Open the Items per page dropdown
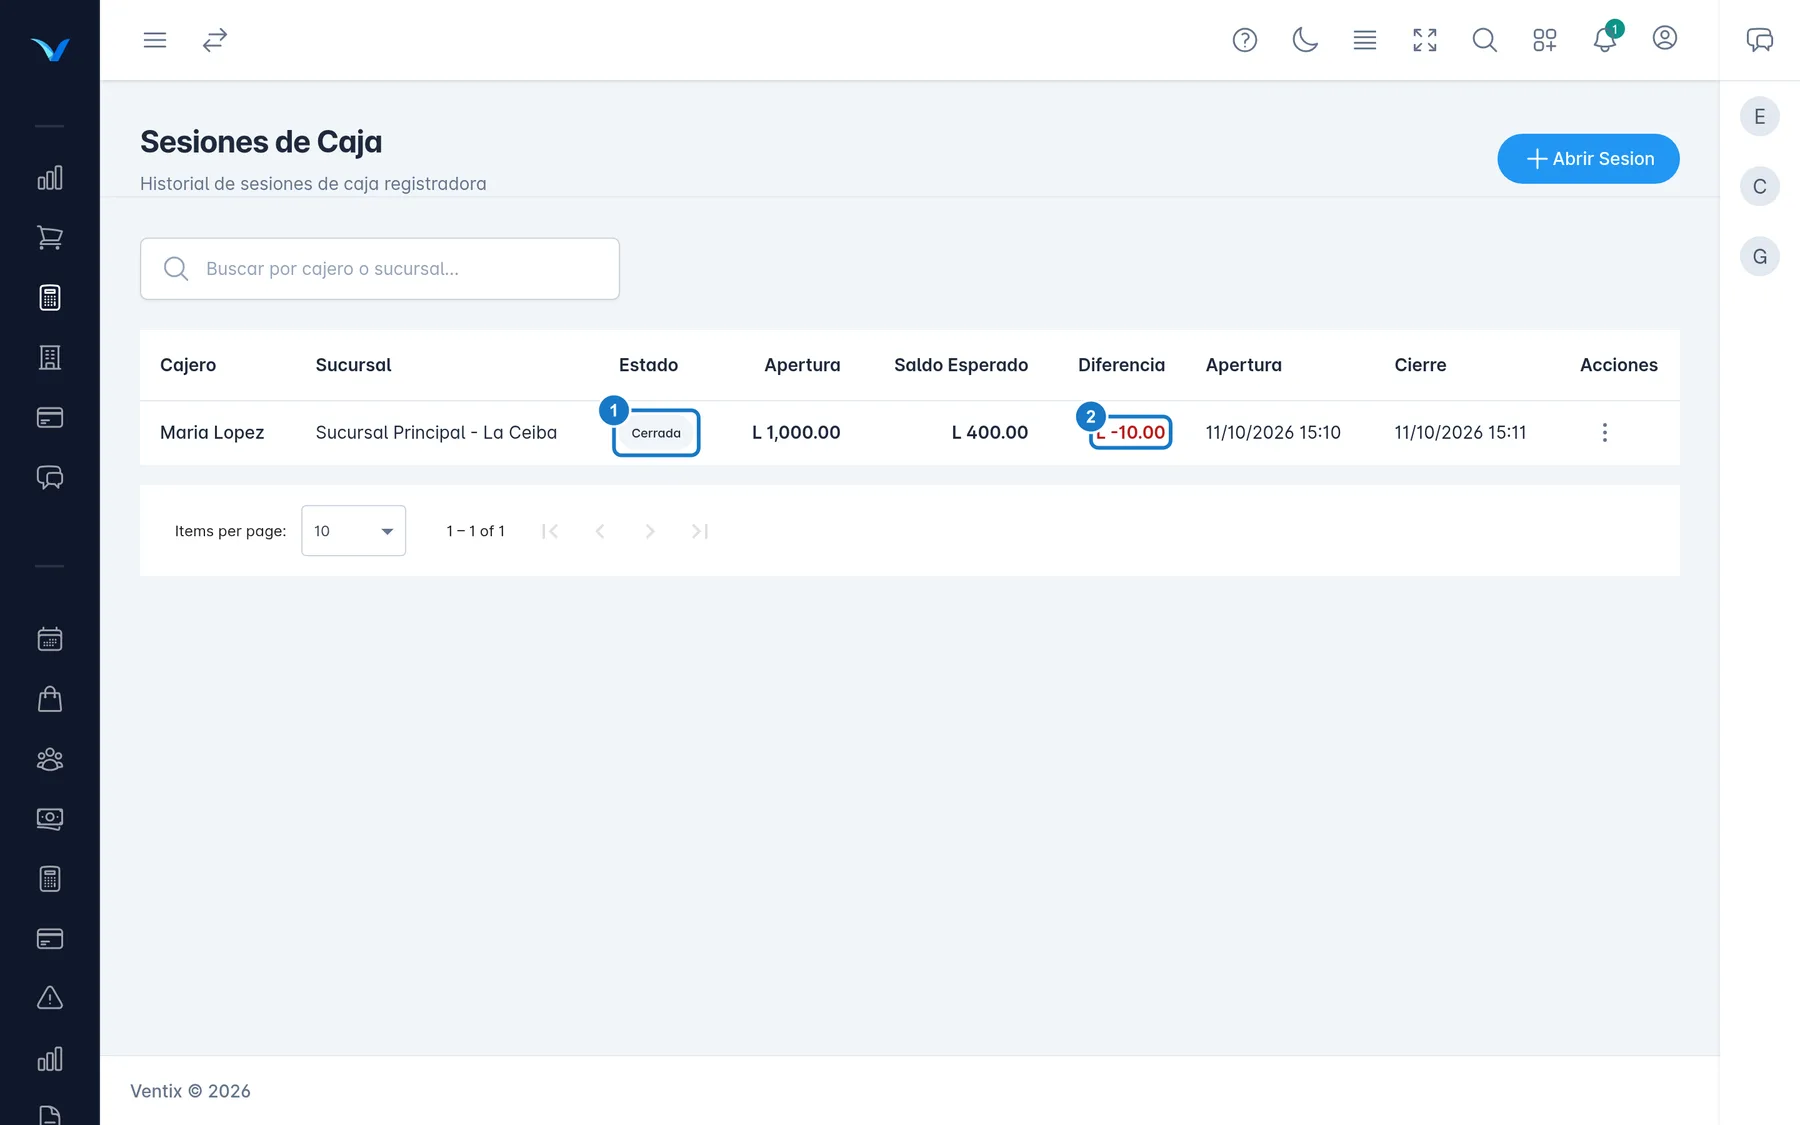 coord(353,531)
